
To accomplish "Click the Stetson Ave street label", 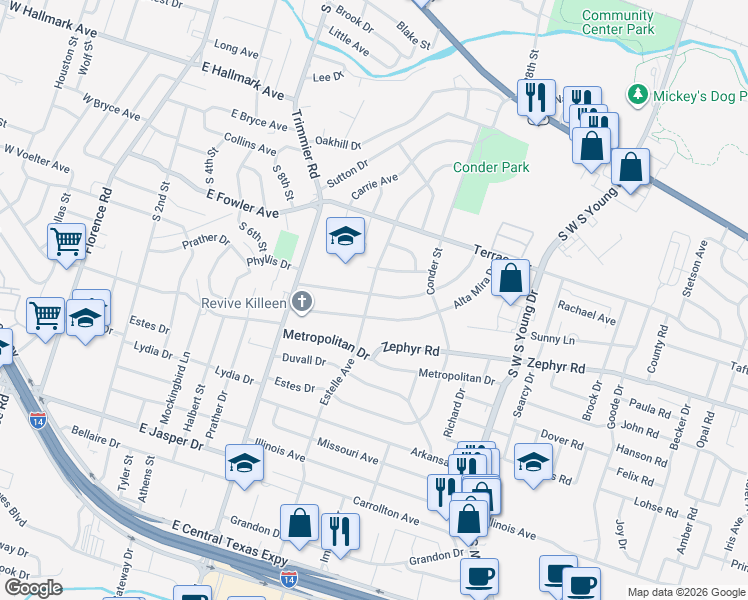I will click(695, 269).
